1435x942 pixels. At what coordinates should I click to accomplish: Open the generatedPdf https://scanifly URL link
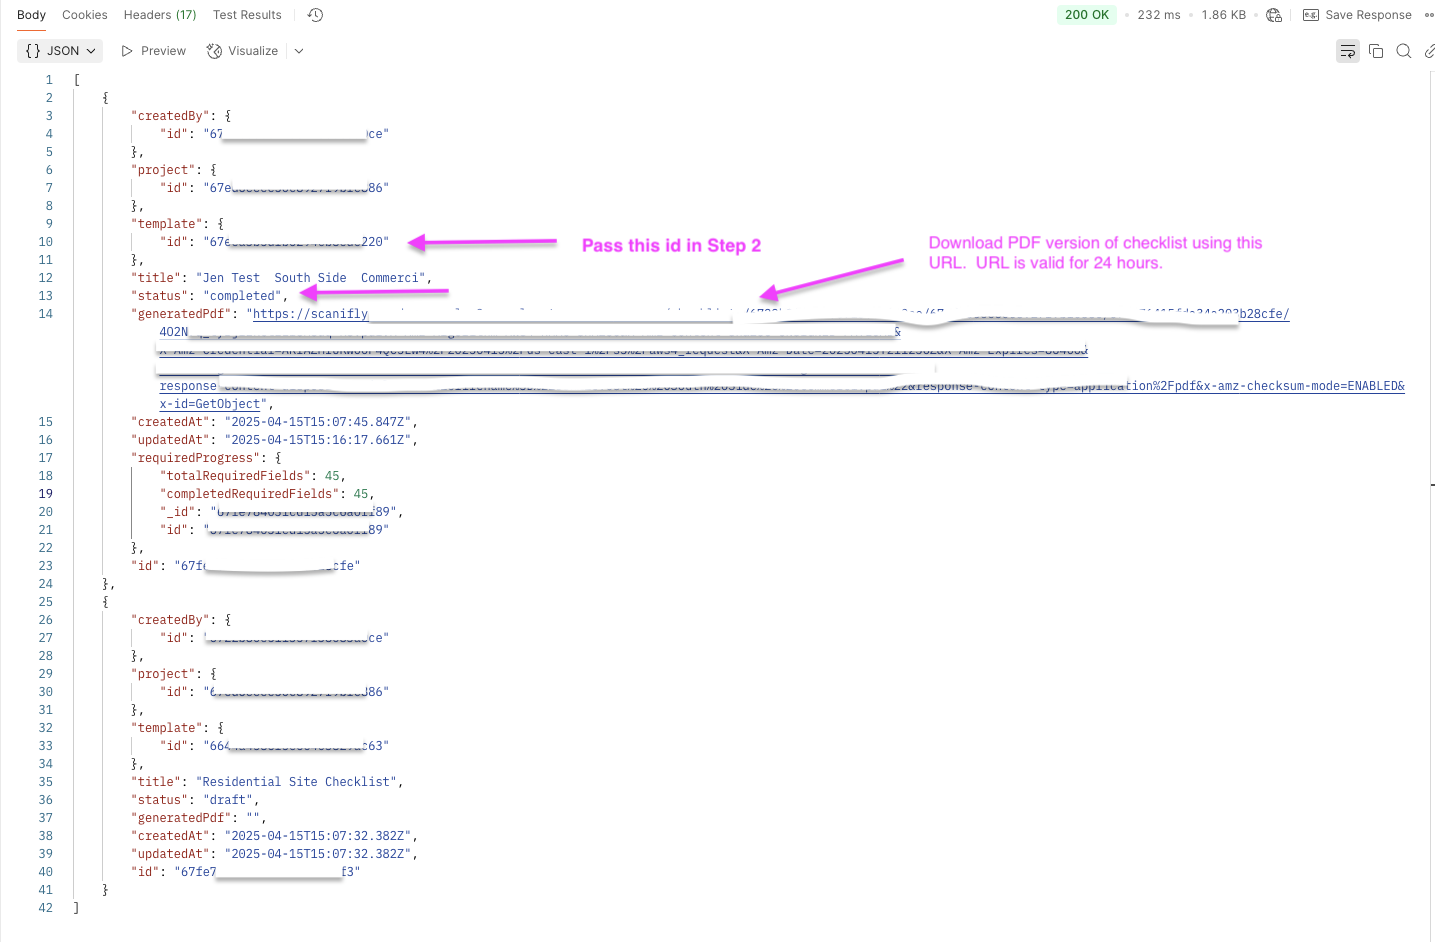click(x=311, y=314)
